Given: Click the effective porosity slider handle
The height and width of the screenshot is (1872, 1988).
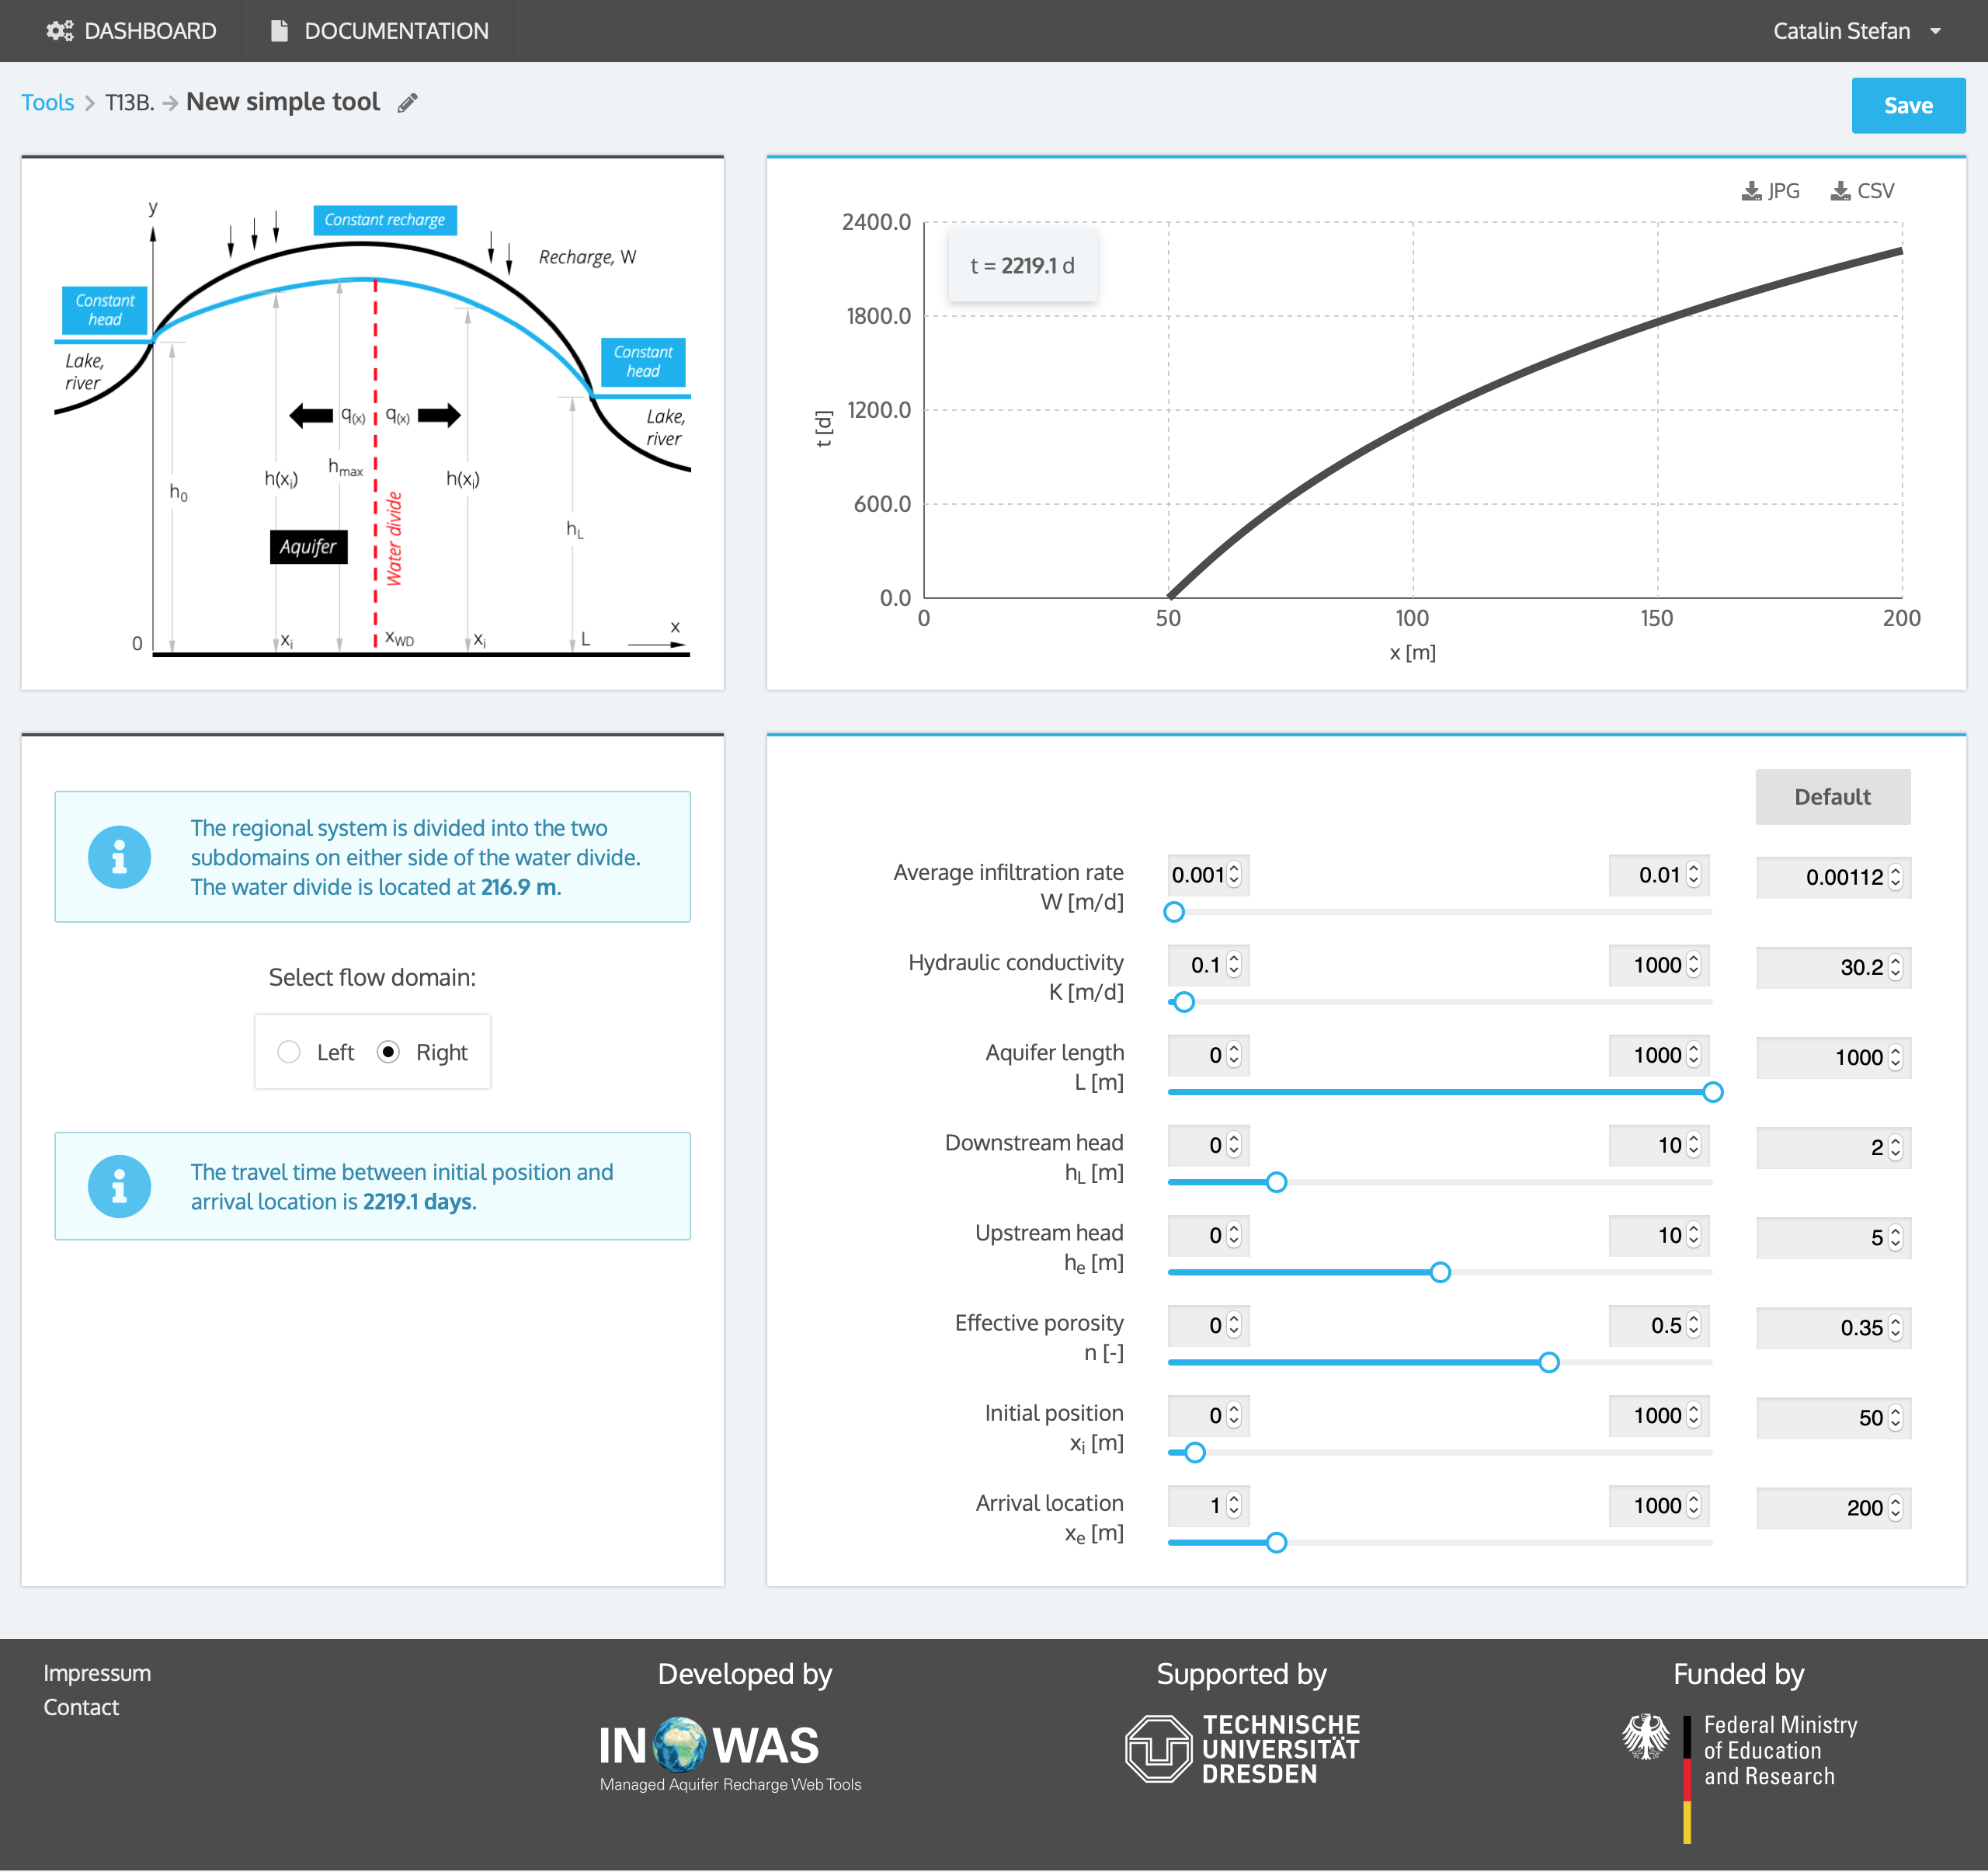Looking at the screenshot, I should tap(1549, 1362).
